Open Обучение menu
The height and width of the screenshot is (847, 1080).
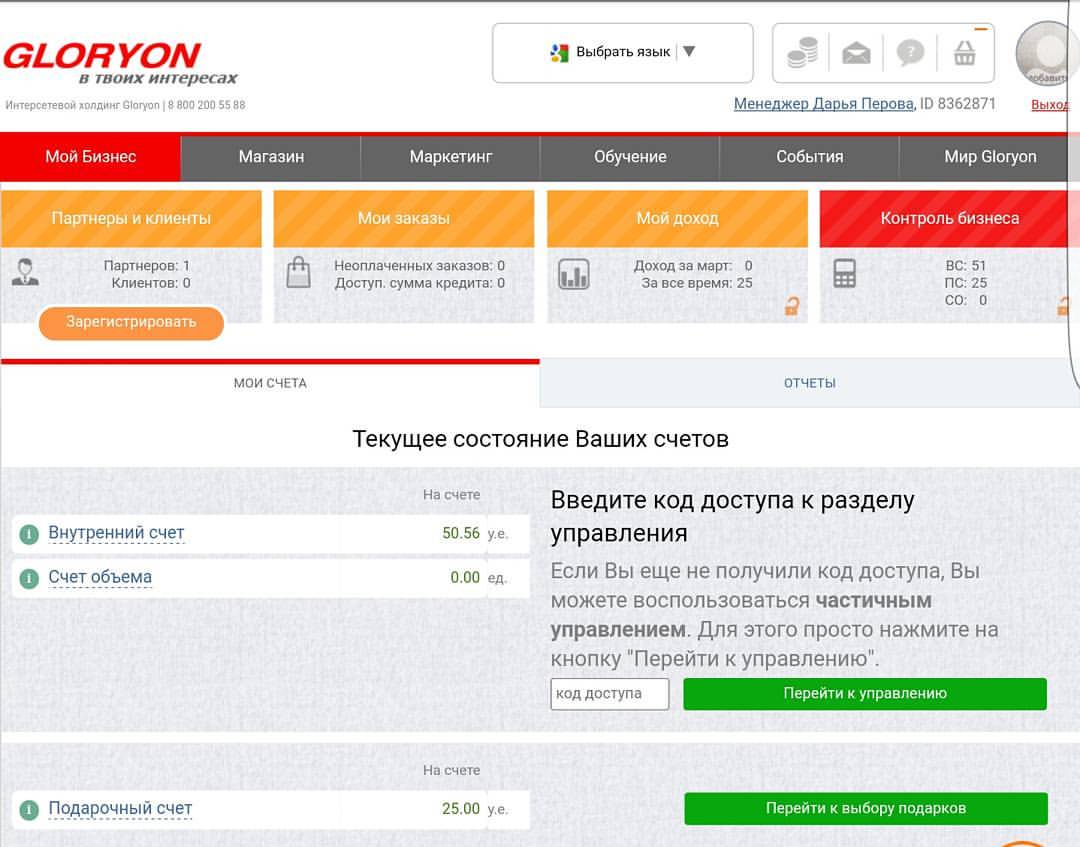point(630,157)
